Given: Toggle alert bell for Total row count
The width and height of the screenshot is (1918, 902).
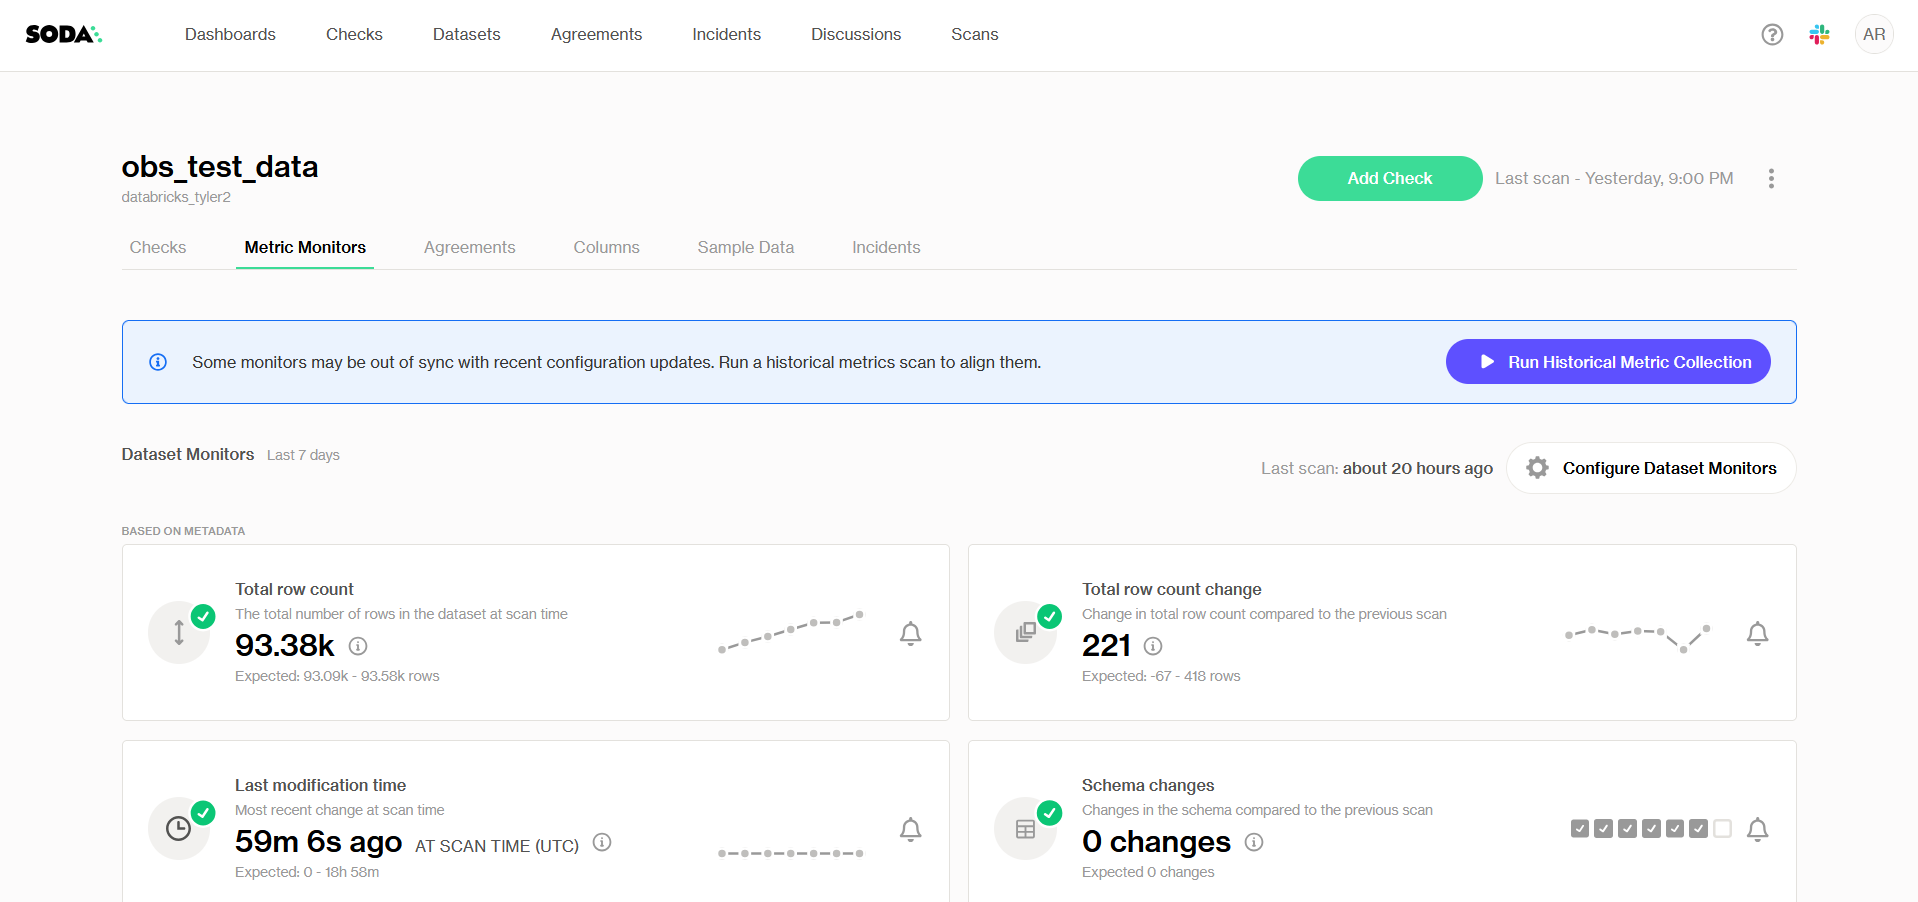Looking at the screenshot, I should [x=910, y=634].
